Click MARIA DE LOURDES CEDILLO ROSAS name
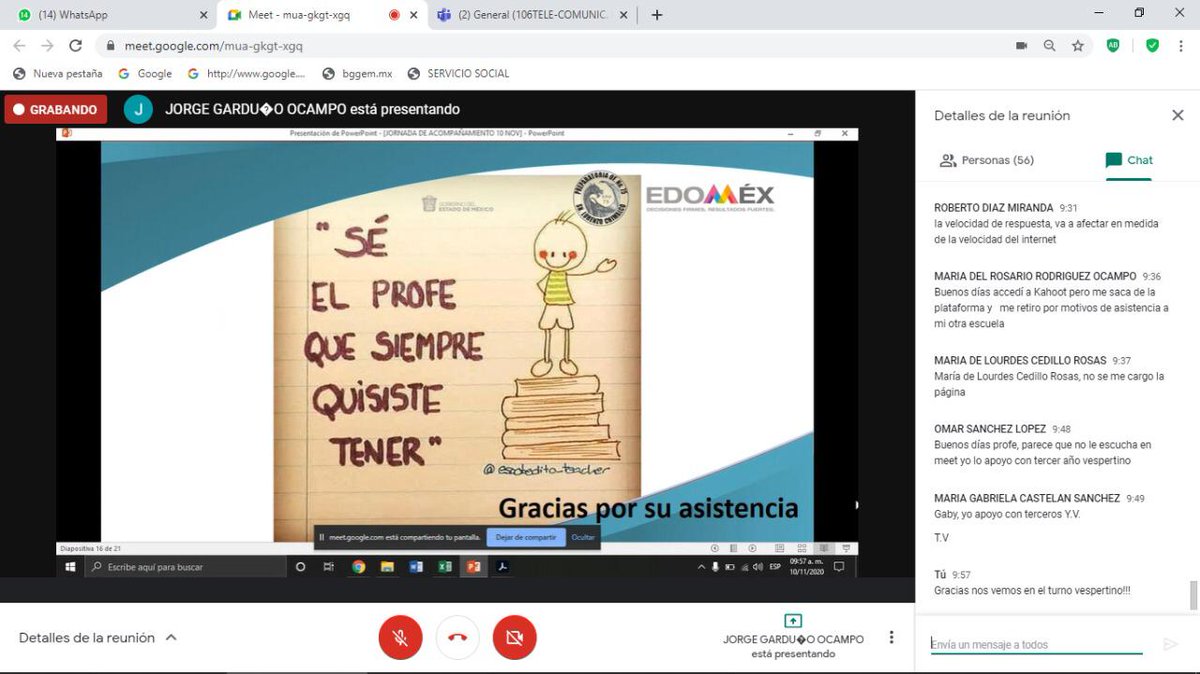Viewport: 1200px width, 674px height. [1020, 360]
